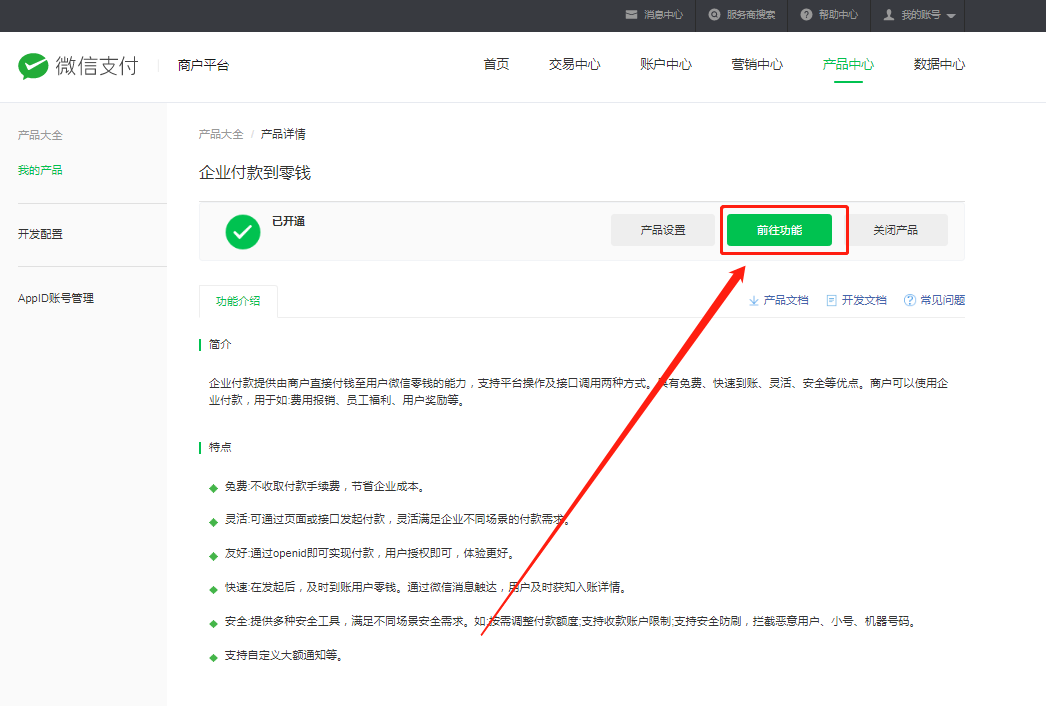This screenshot has width=1046, height=706.
Task: Open the 产品文档 link text
Action: (786, 300)
